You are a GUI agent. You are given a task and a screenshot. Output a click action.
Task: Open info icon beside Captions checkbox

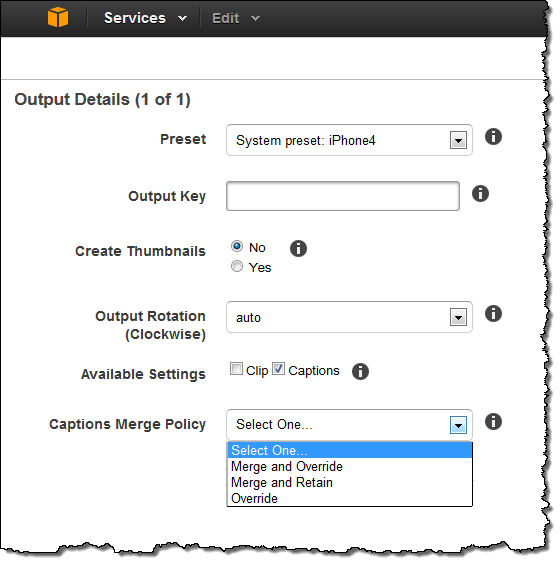[360, 371]
